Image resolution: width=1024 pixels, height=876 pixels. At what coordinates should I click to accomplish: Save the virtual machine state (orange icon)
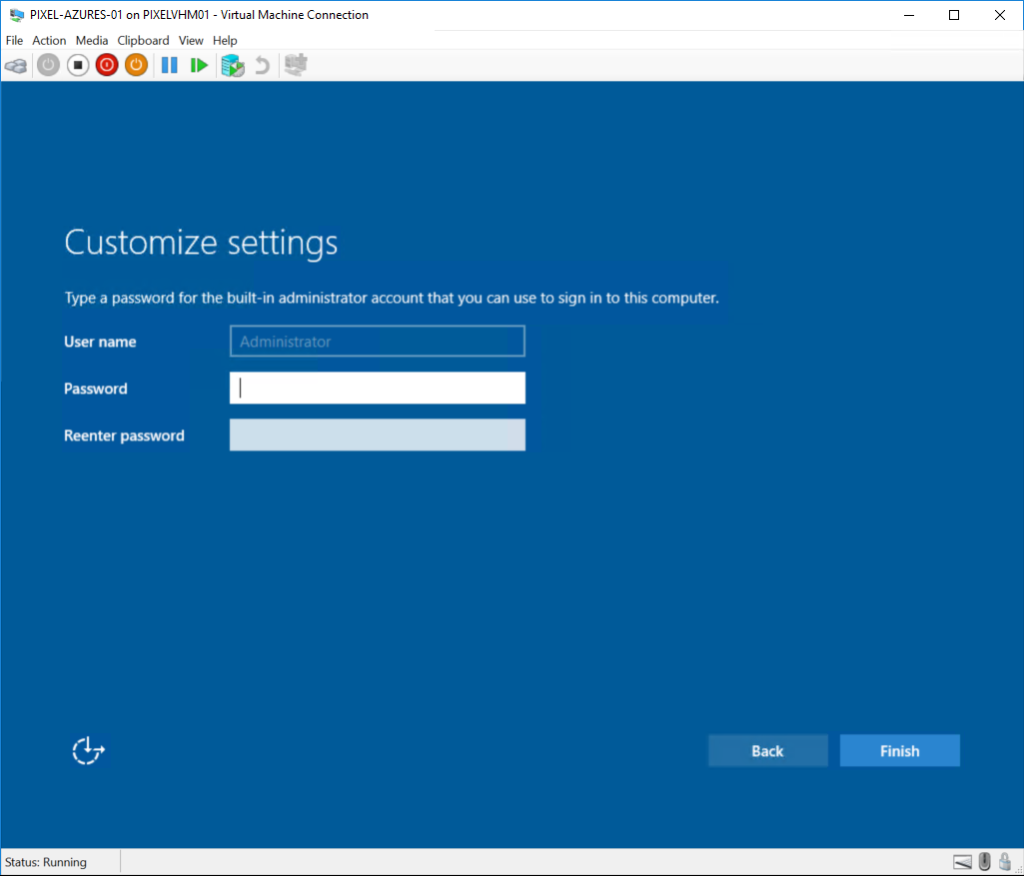(135, 65)
